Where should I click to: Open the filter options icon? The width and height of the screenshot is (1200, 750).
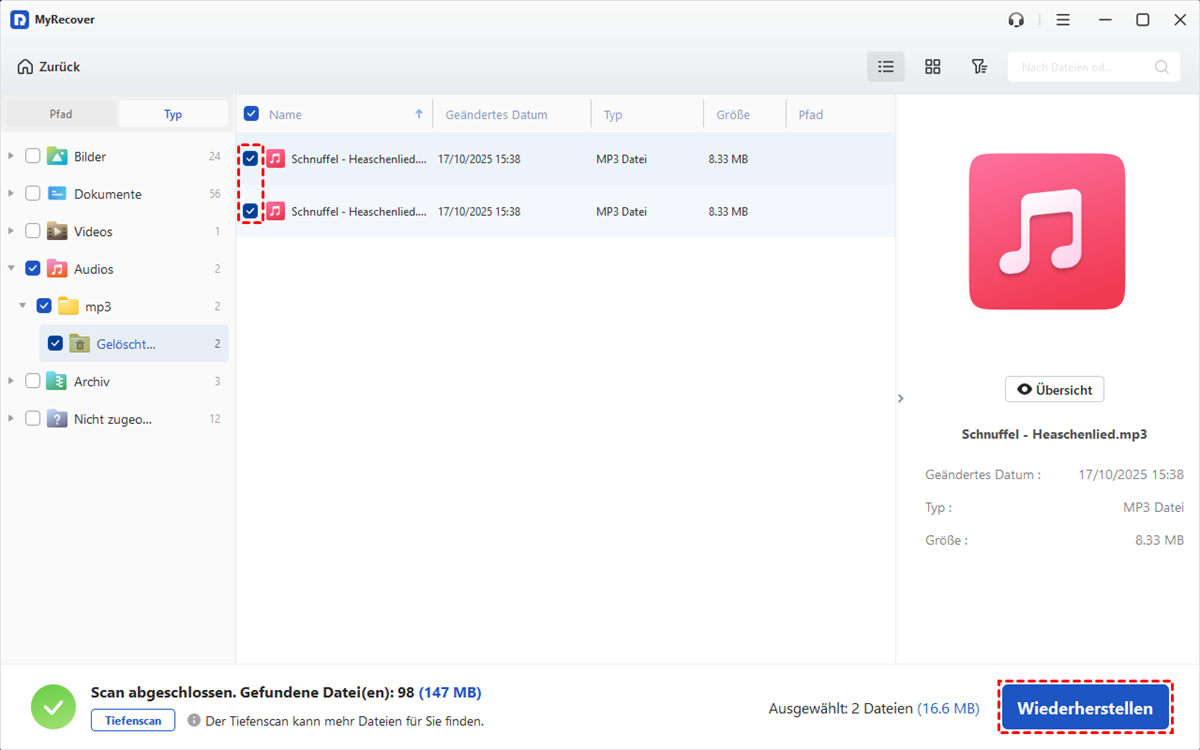click(x=979, y=67)
